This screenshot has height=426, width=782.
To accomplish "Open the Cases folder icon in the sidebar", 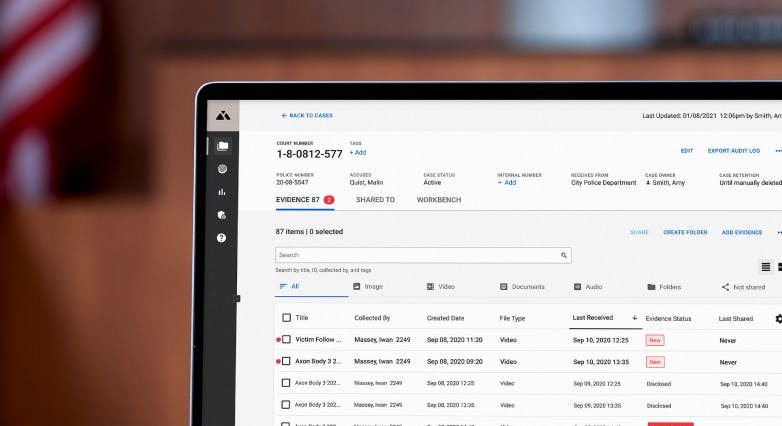I will click(222, 146).
